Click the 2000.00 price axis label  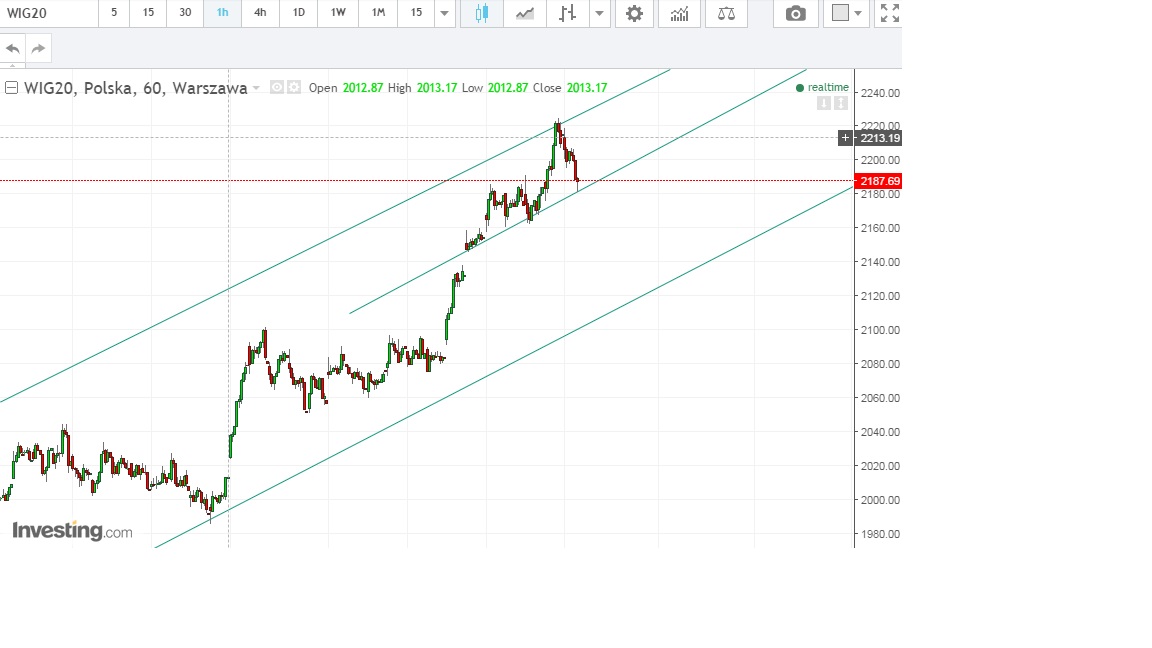click(x=880, y=500)
